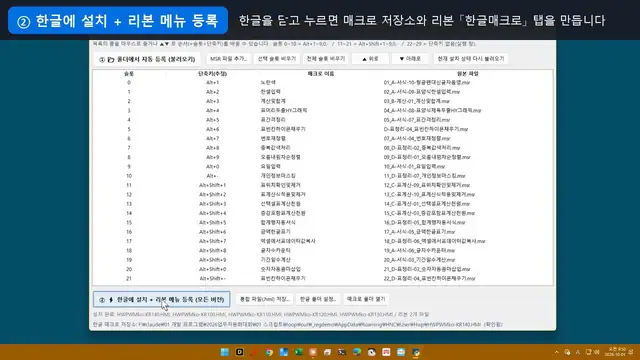640x360 pixels.
Task: Select macro name 엑셀에서표데이터값복사
Action: (x=288, y=241)
